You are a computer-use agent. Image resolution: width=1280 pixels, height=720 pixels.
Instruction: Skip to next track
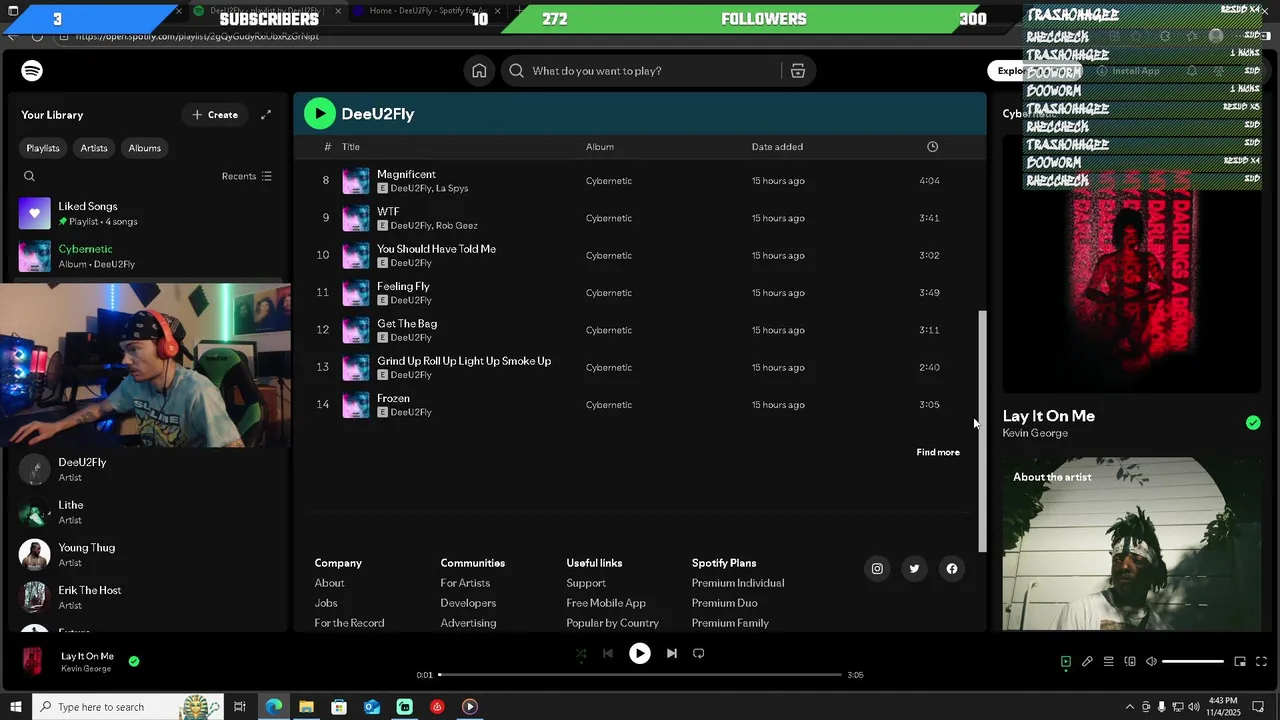coord(672,654)
